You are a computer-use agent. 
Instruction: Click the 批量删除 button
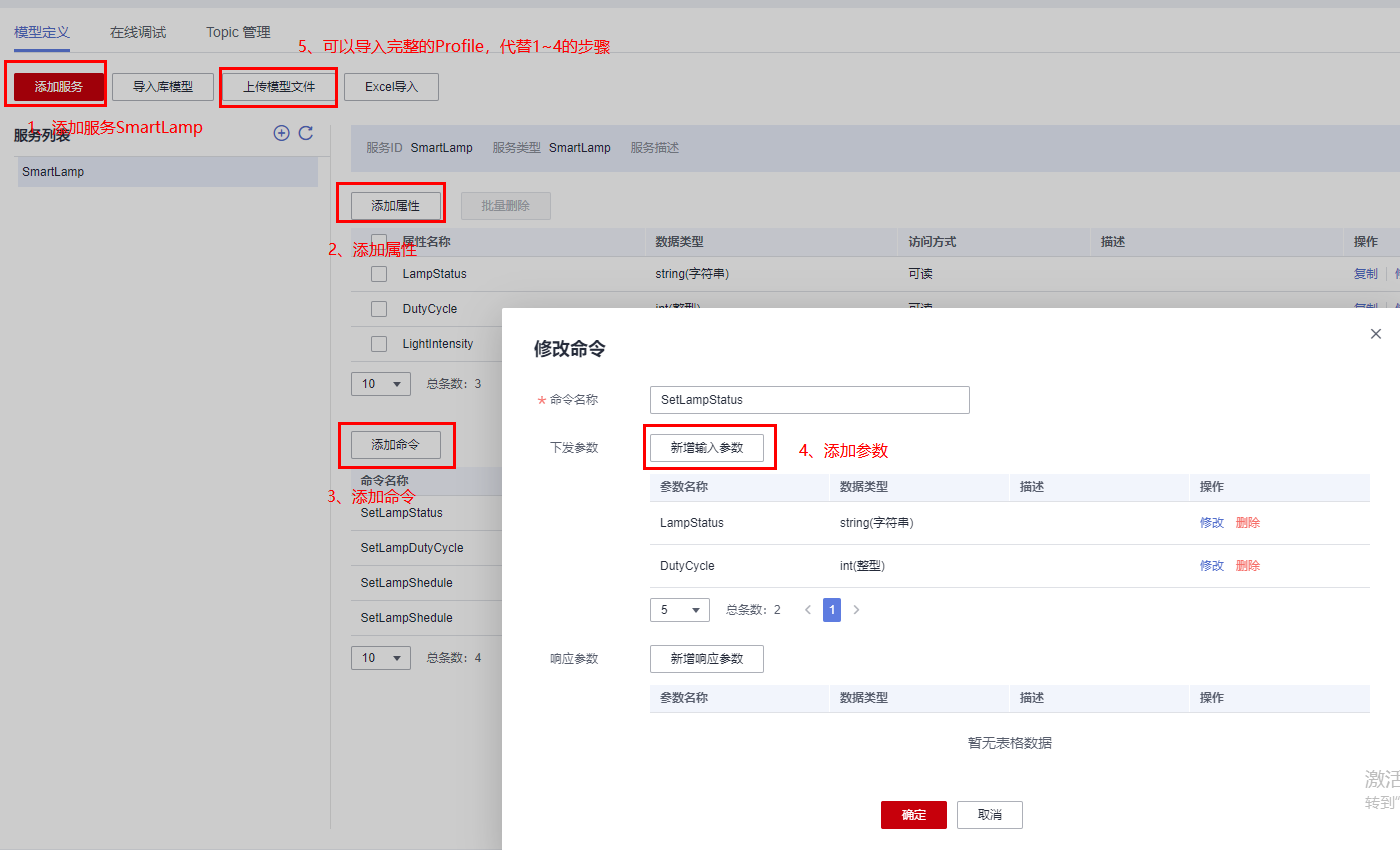[506, 206]
